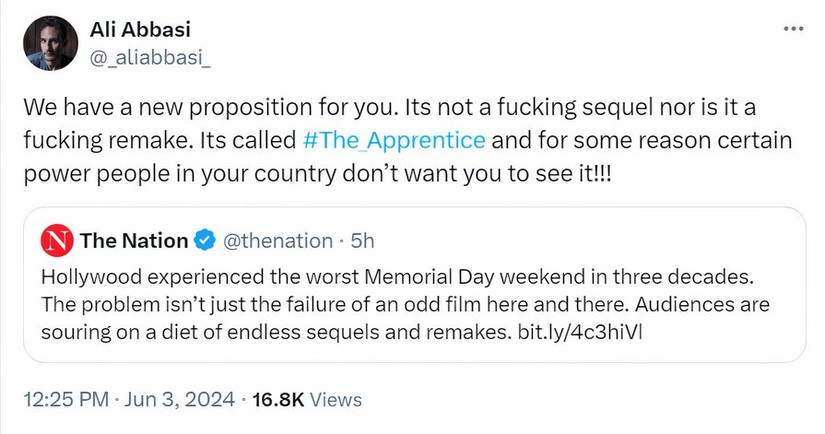Image resolution: width=825 pixels, height=434 pixels.
Task: Click The Nation red N logo
Action: point(55,240)
